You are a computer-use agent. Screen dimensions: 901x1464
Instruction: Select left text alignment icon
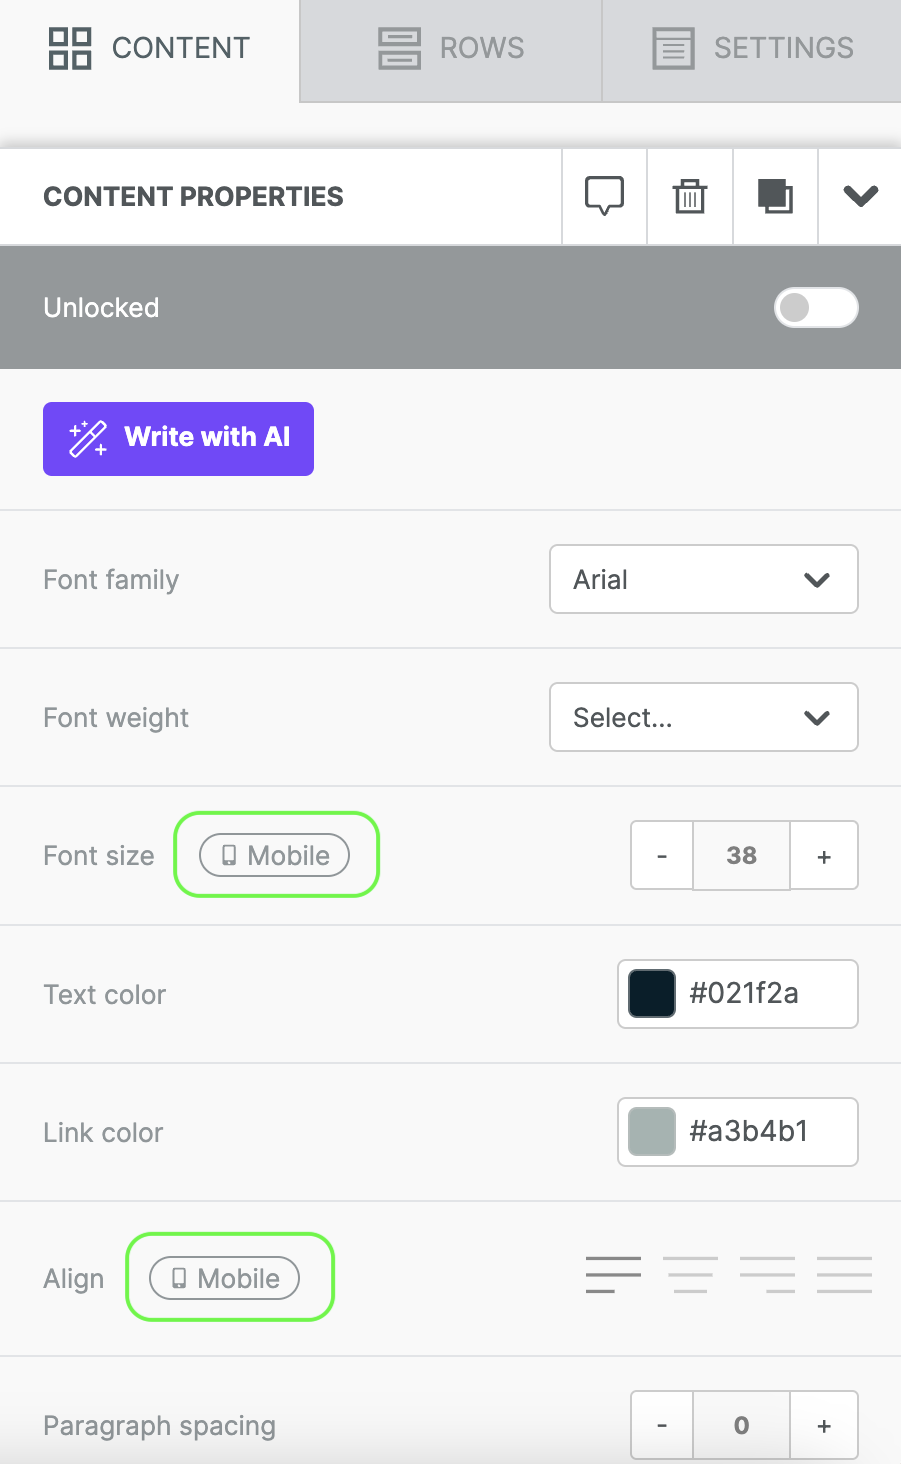[613, 1275]
